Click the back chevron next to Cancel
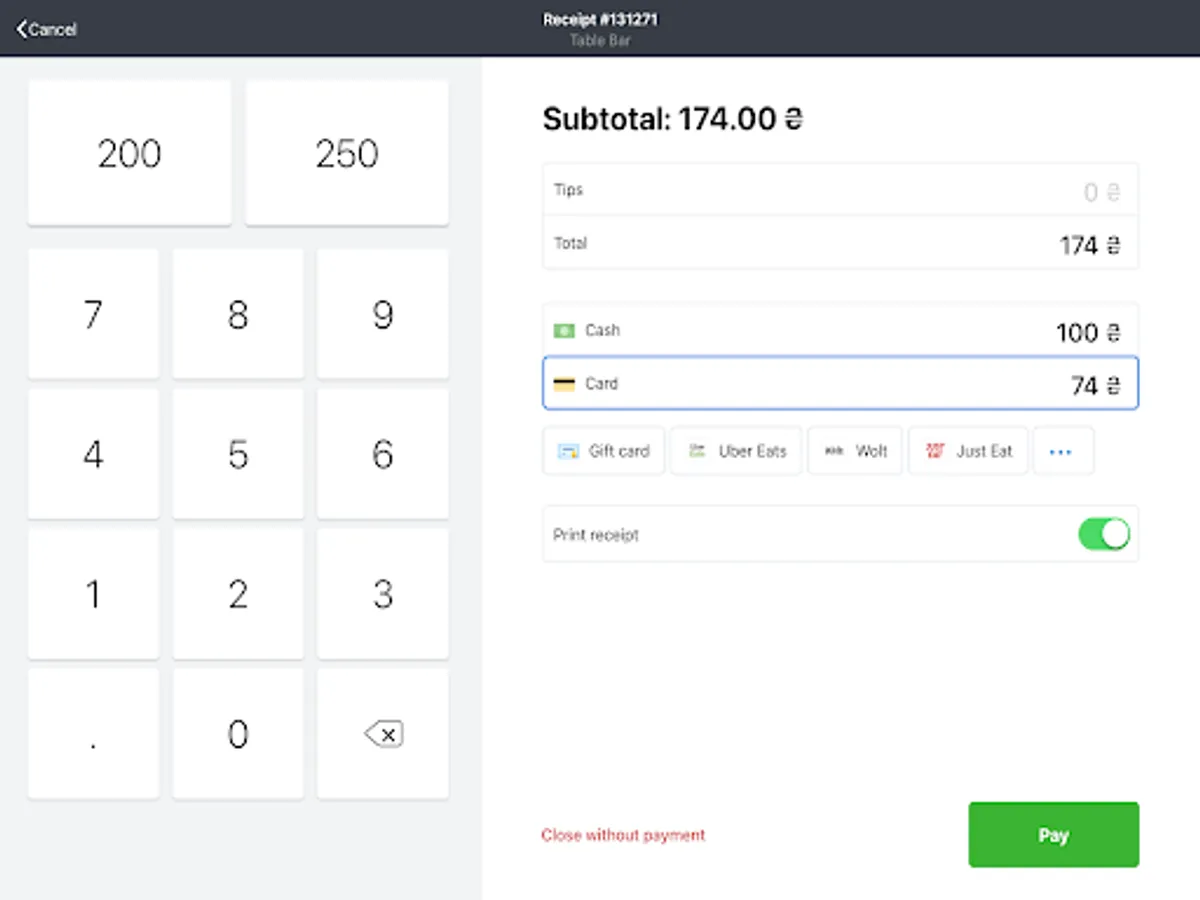The image size is (1200, 900). tap(20, 29)
